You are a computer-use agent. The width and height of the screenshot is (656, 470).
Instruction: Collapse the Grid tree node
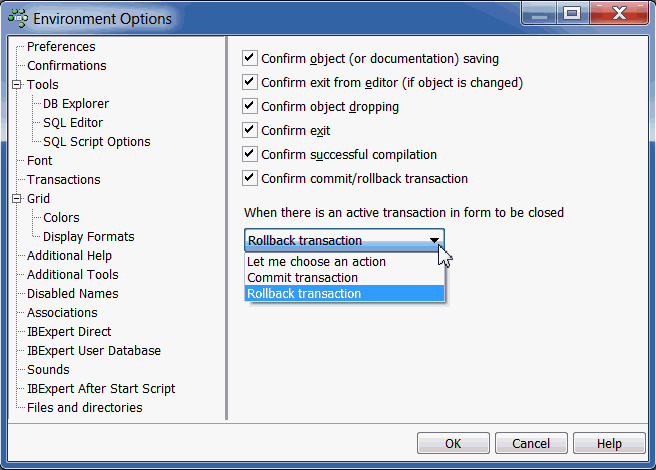pos(16,198)
